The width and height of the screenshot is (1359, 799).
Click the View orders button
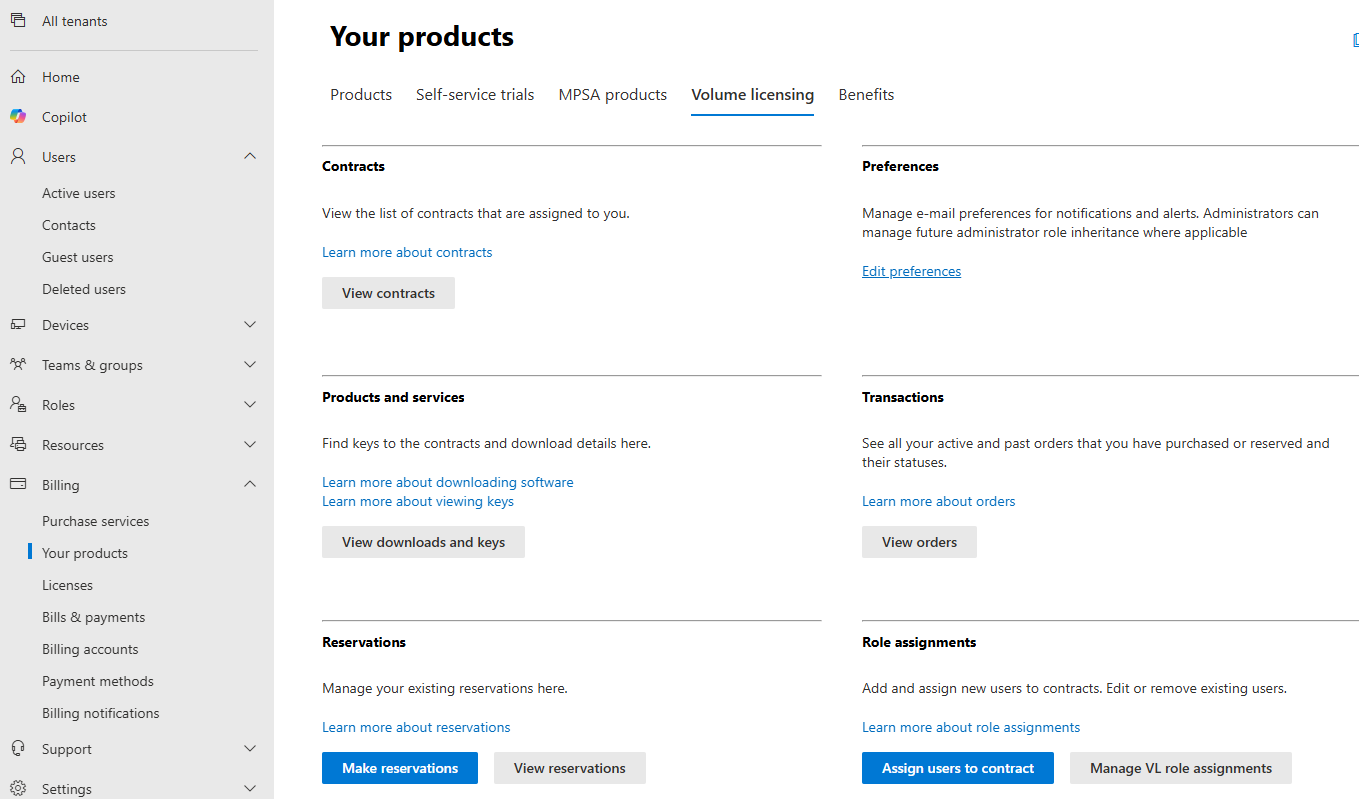[919, 542]
